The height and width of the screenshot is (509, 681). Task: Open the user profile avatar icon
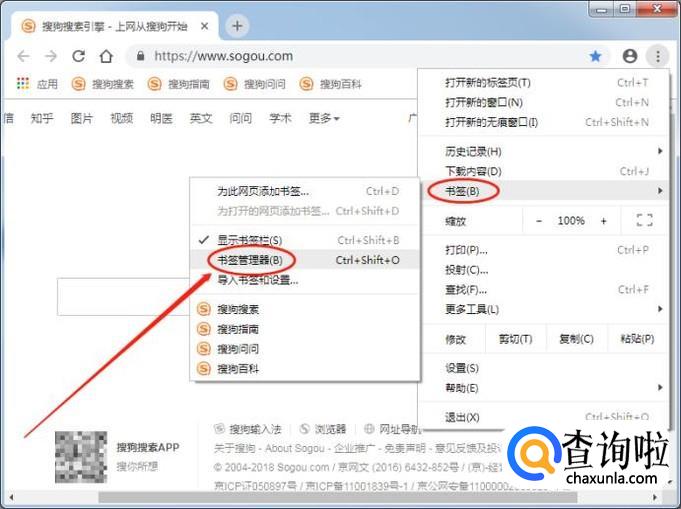coord(630,56)
